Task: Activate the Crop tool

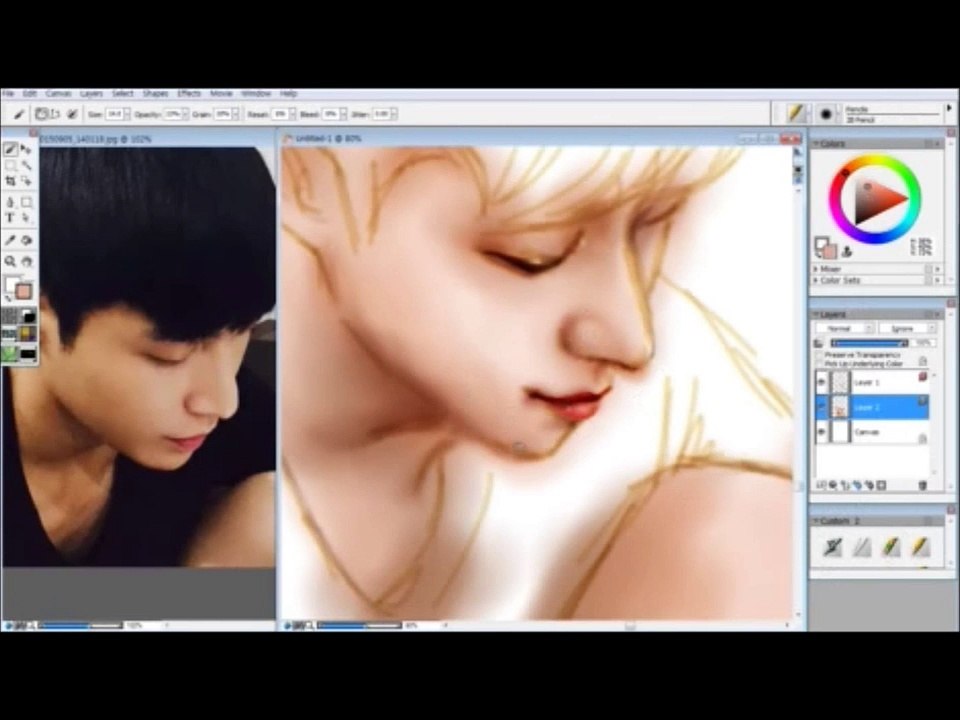Action: click(x=10, y=181)
